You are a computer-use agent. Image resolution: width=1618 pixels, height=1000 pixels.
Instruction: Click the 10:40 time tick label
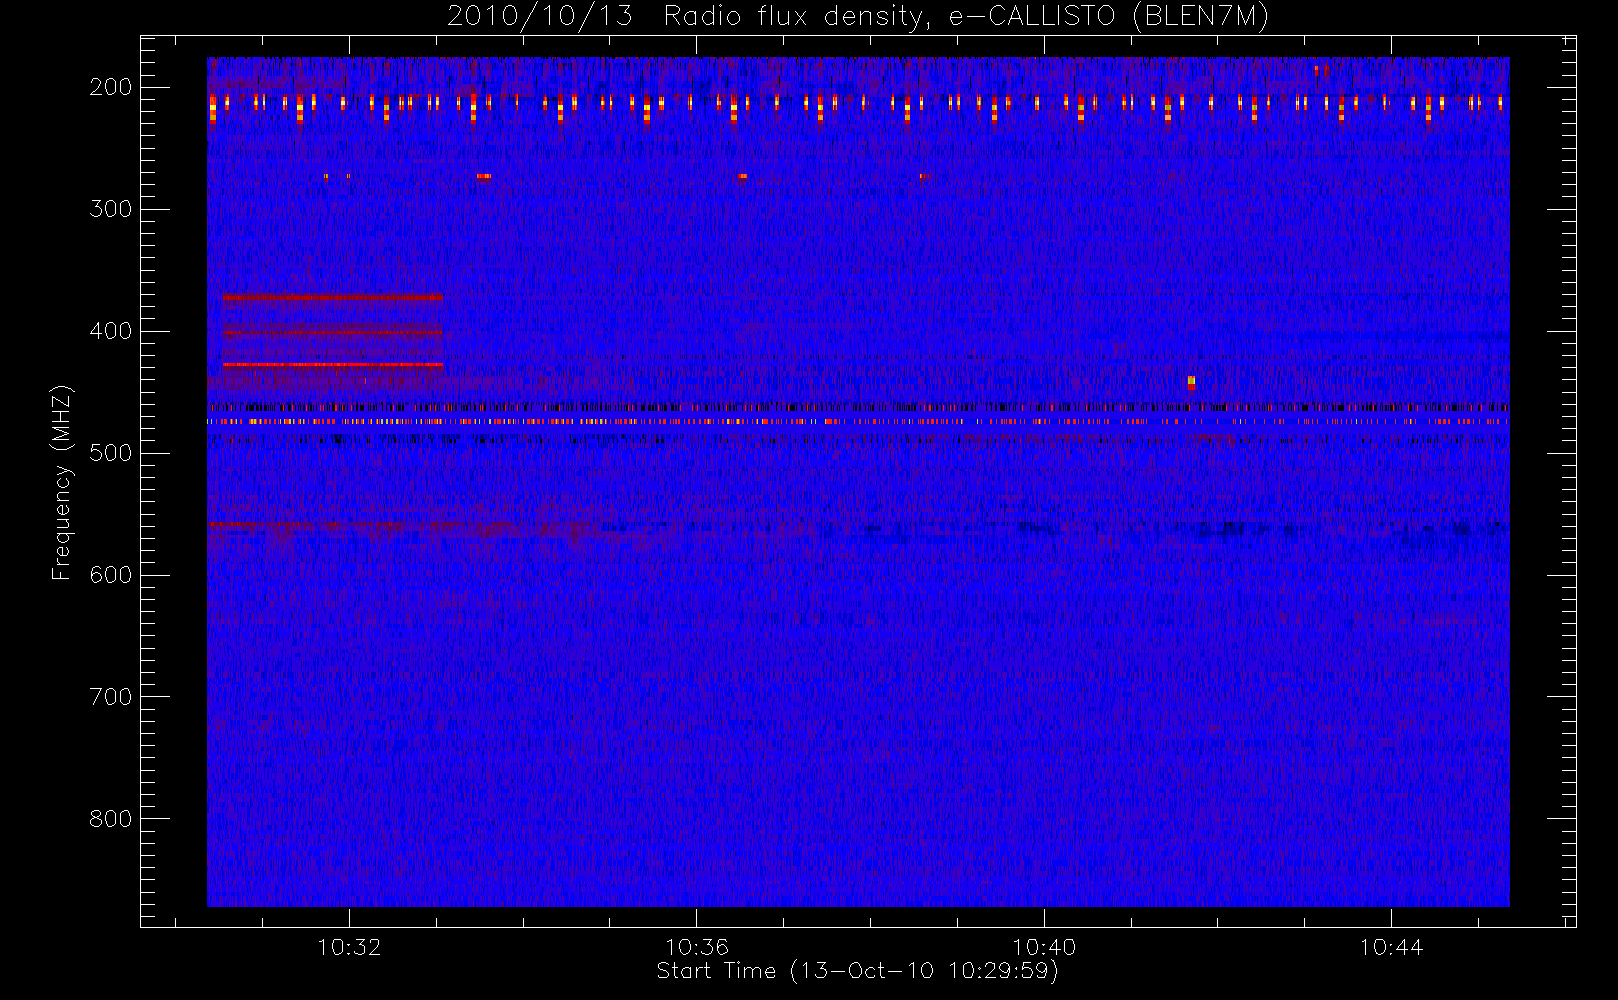[x=1044, y=947]
